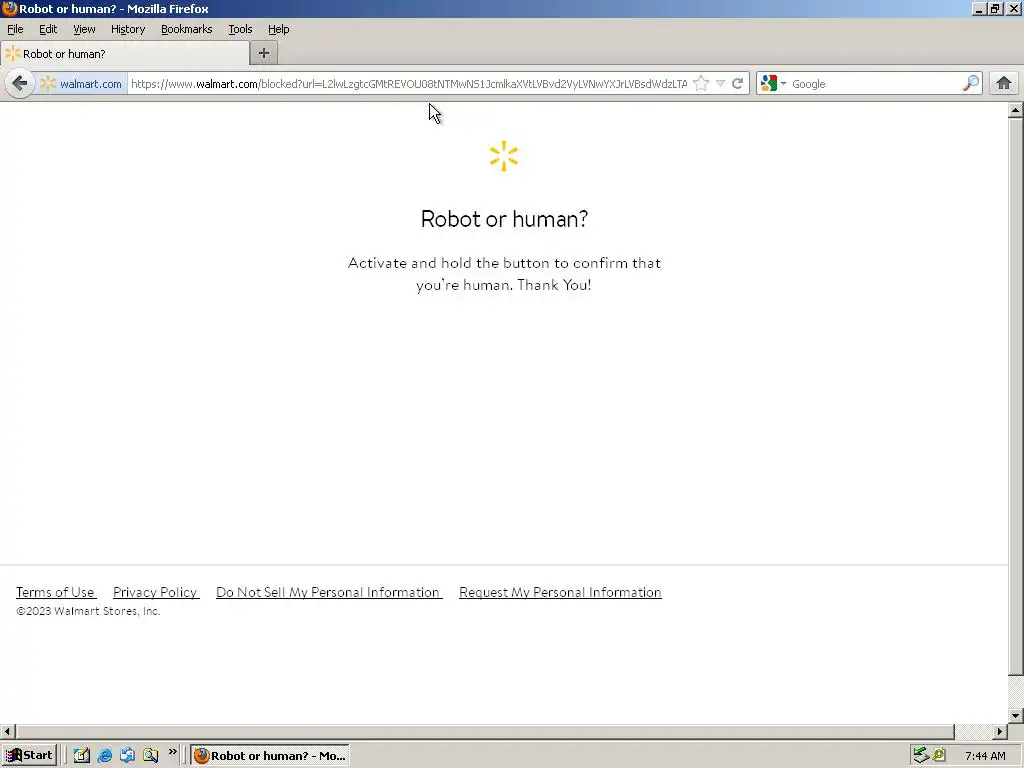Open the Edit menu
The width and height of the screenshot is (1024, 768).
click(48, 29)
